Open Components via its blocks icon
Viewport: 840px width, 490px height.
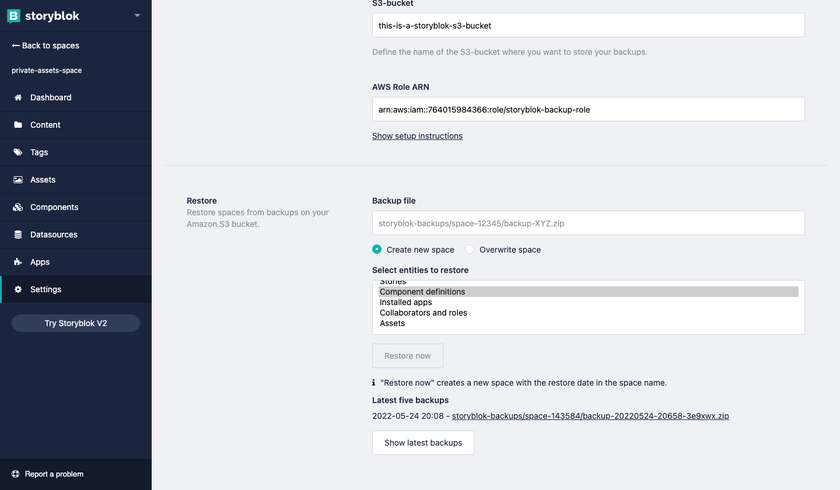pos(18,207)
